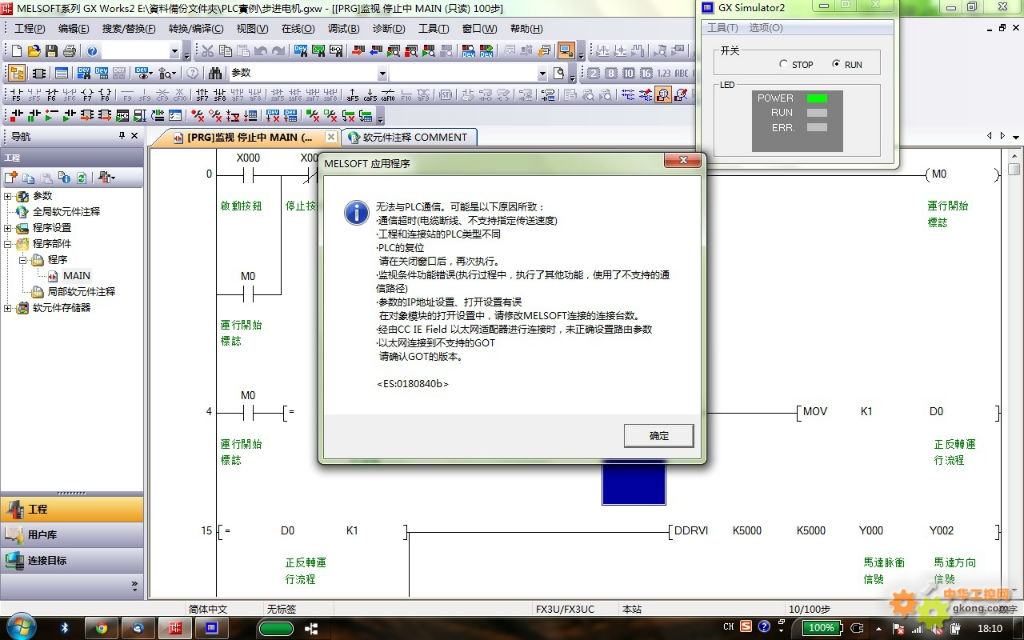Save the project with the floppy icon
The image size is (1024, 640).
click(51, 51)
